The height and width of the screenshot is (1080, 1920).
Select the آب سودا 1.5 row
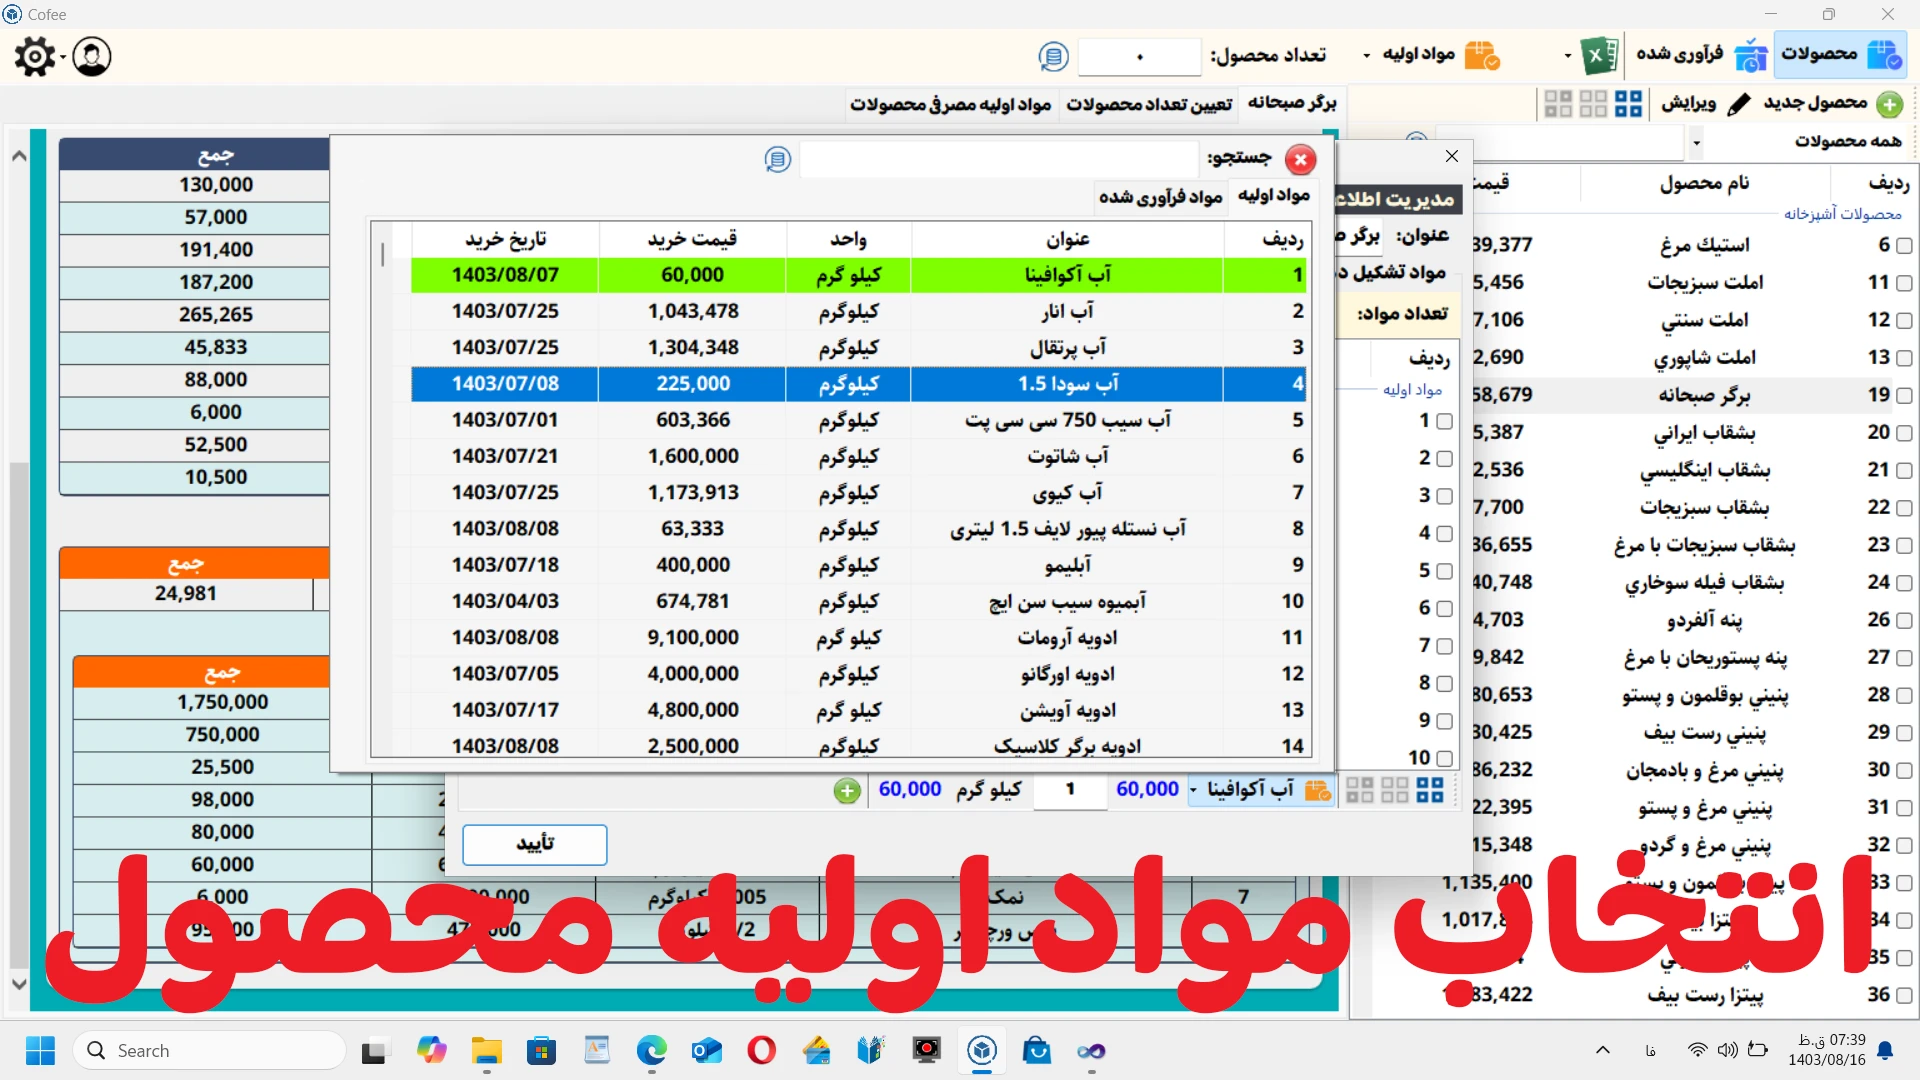[x=858, y=384]
